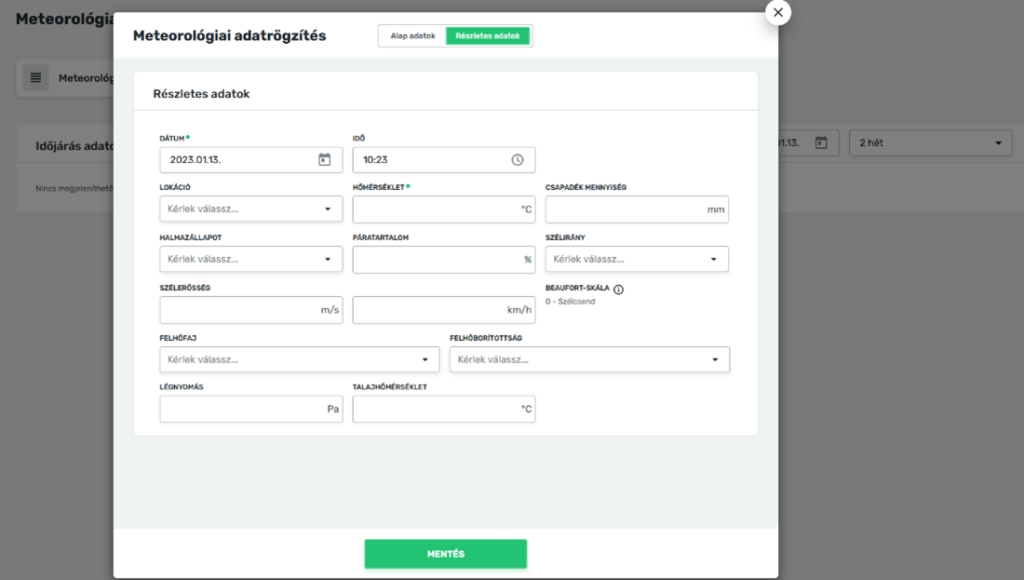Close the Meteorológiai adatrögzítés dialog

[x=778, y=12]
